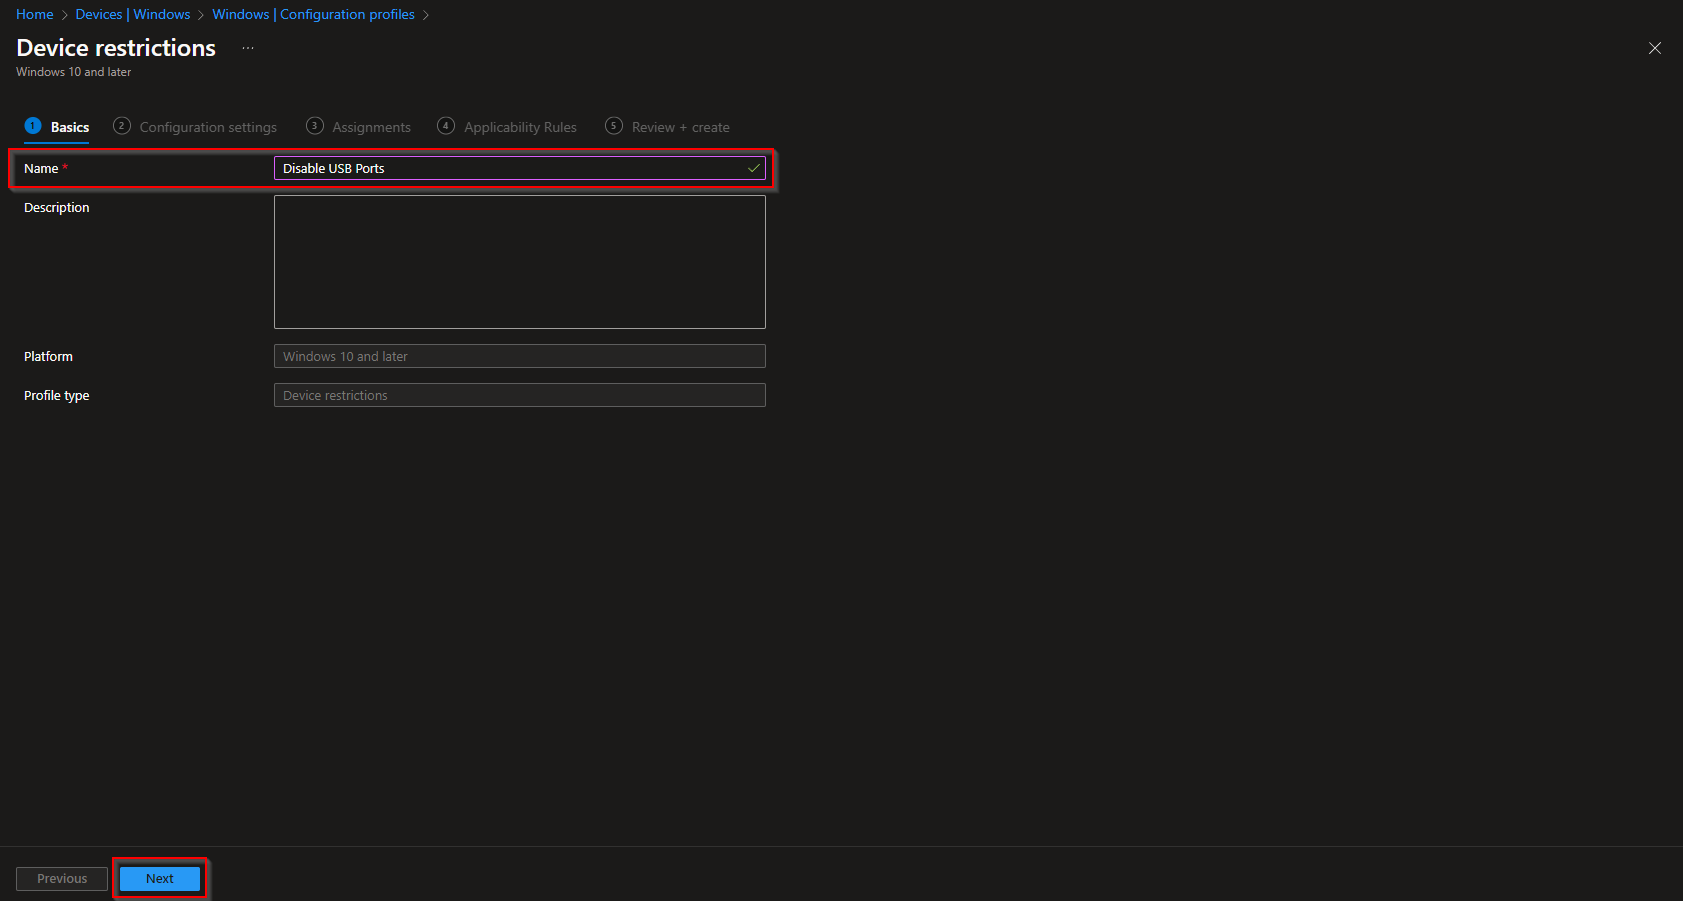Open Devices | Windows from the breadcrumb

[x=133, y=14]
